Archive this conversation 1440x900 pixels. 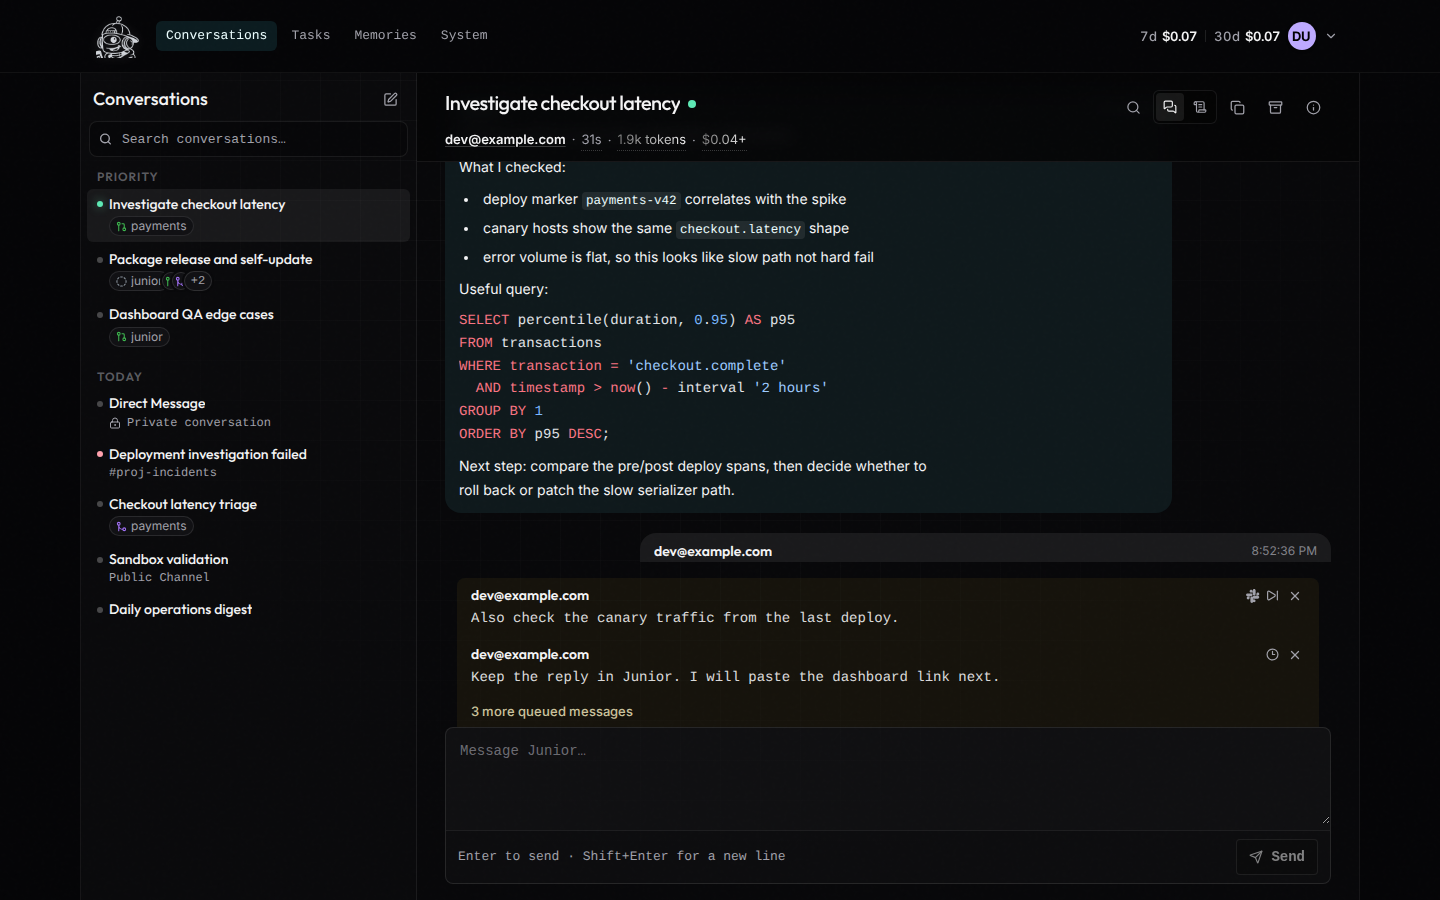[1275, 108]
